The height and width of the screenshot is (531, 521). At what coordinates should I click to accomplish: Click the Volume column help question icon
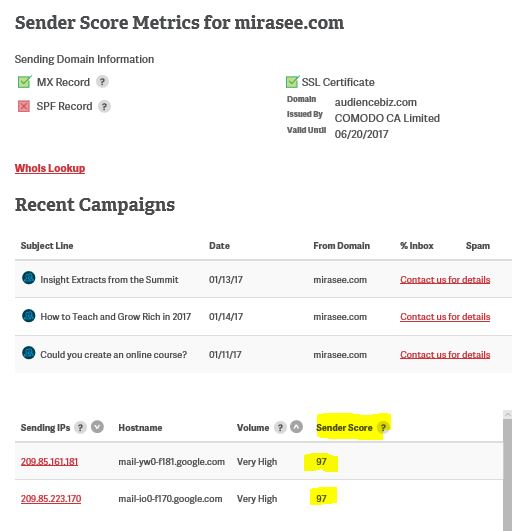click(x=280, y=427)
